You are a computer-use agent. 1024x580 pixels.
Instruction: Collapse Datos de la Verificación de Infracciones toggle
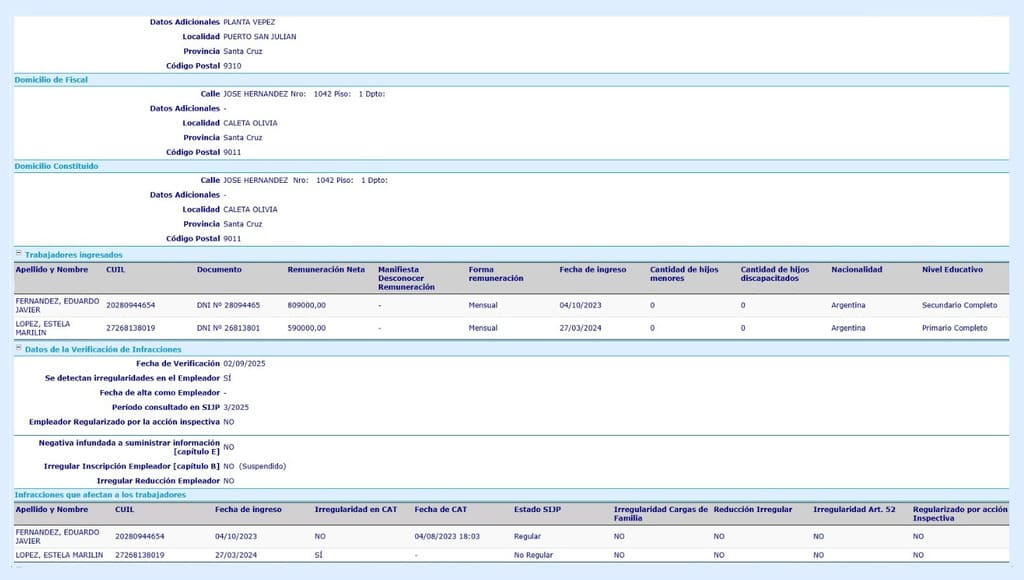point(18,349)
